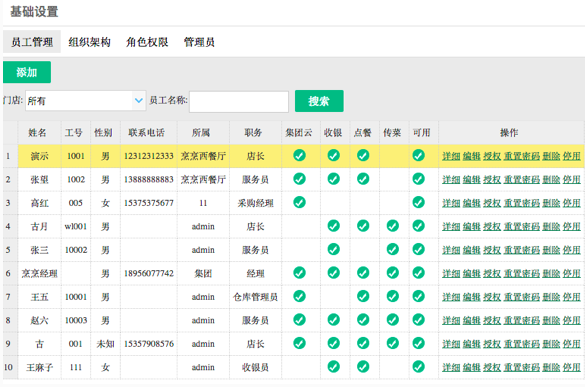585x387 pixels.
Task: Select name cell 王麻子
Action: (x=40, y=368)
